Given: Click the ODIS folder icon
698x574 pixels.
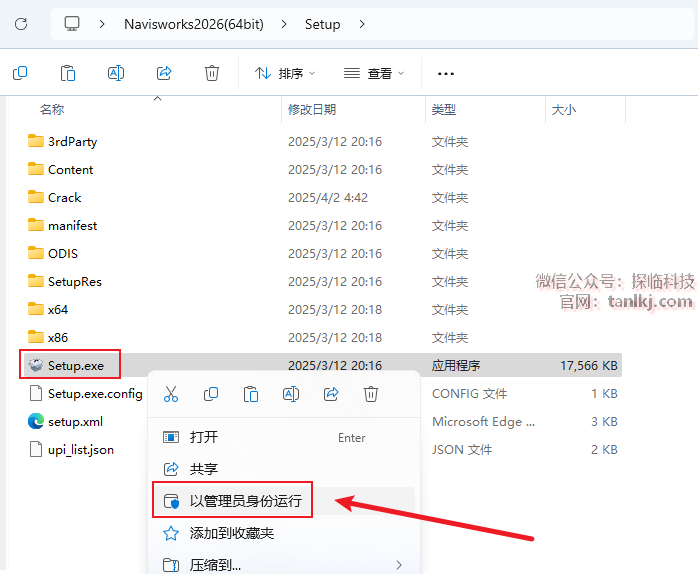Looking at the screenshot, I should 36,253.
